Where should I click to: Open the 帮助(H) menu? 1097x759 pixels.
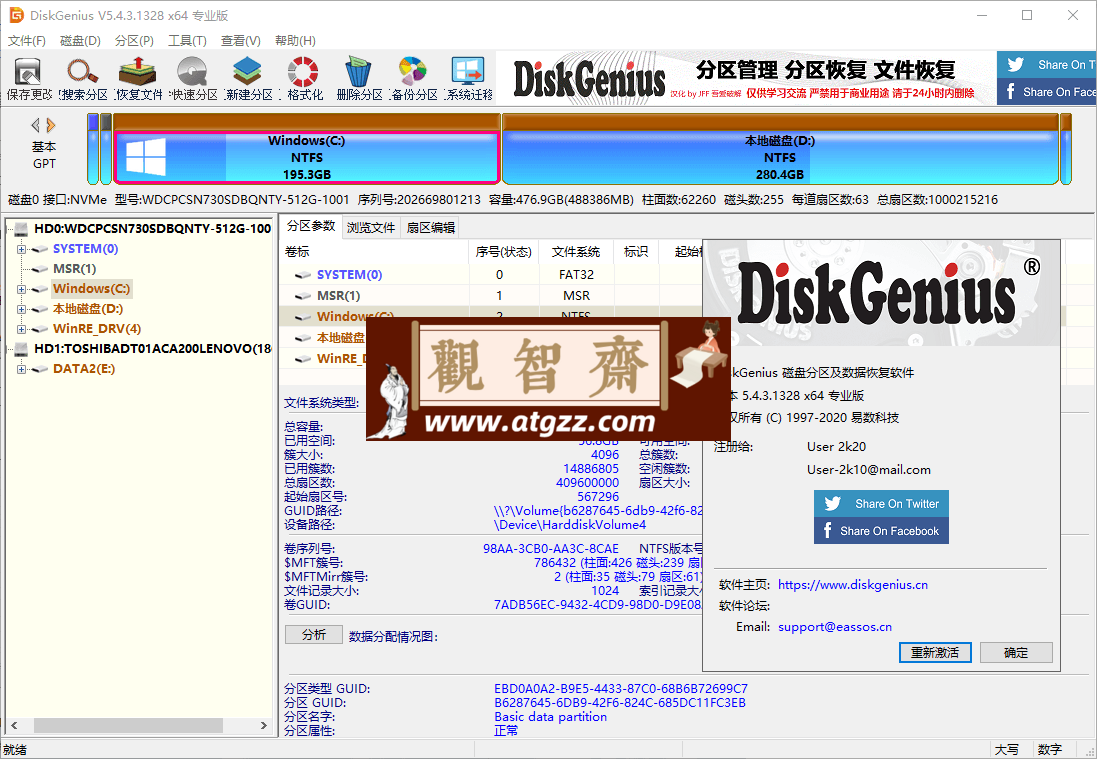pyautogui.click(x=295, y=41)
